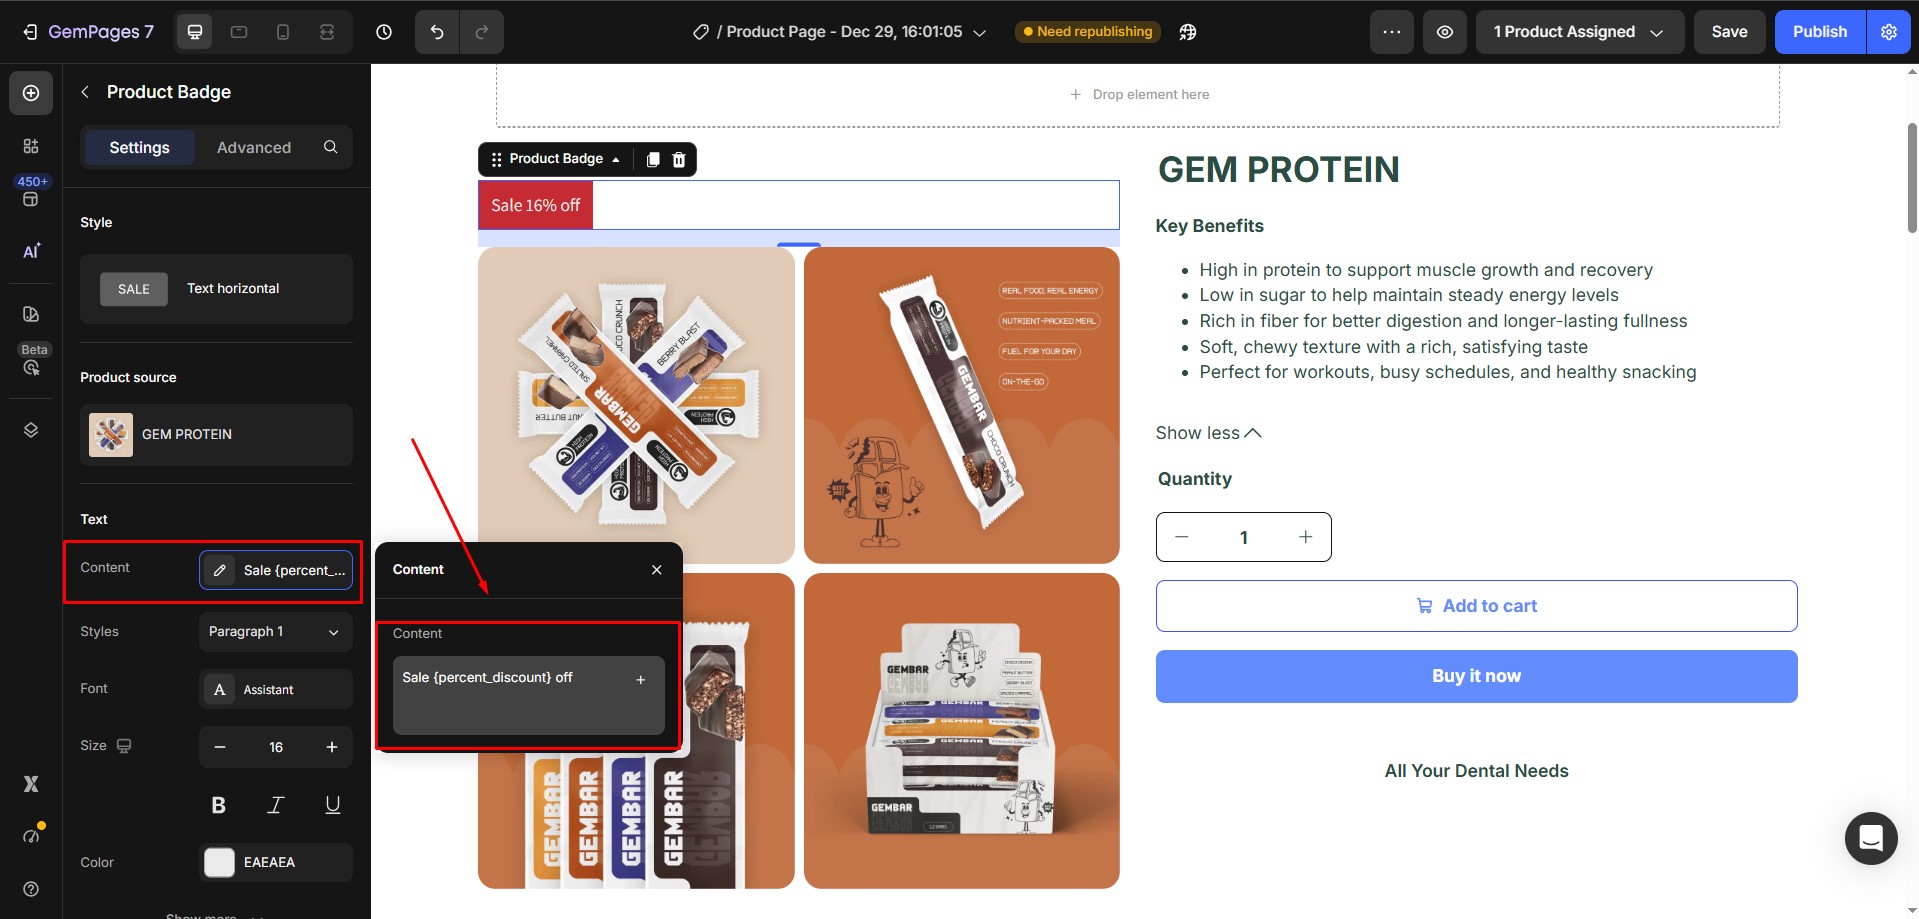Expand the 1 Product Assigned dropdown

pyautogui.click(x=1580, y=32)
